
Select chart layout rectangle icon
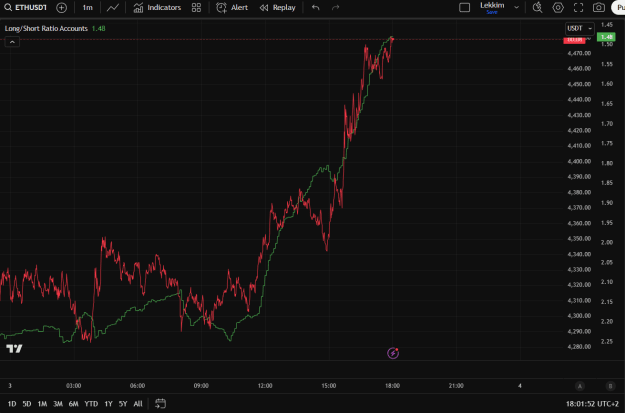coord(464,8)
